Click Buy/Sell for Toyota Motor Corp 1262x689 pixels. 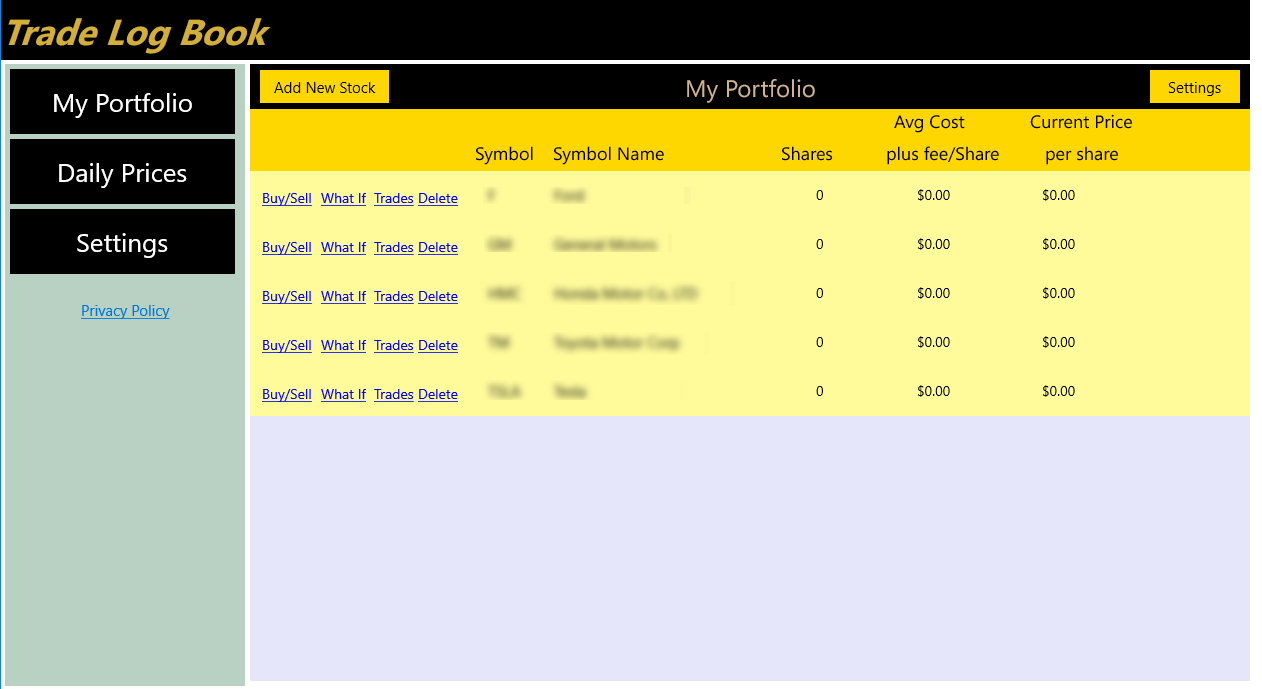(287, 345)
